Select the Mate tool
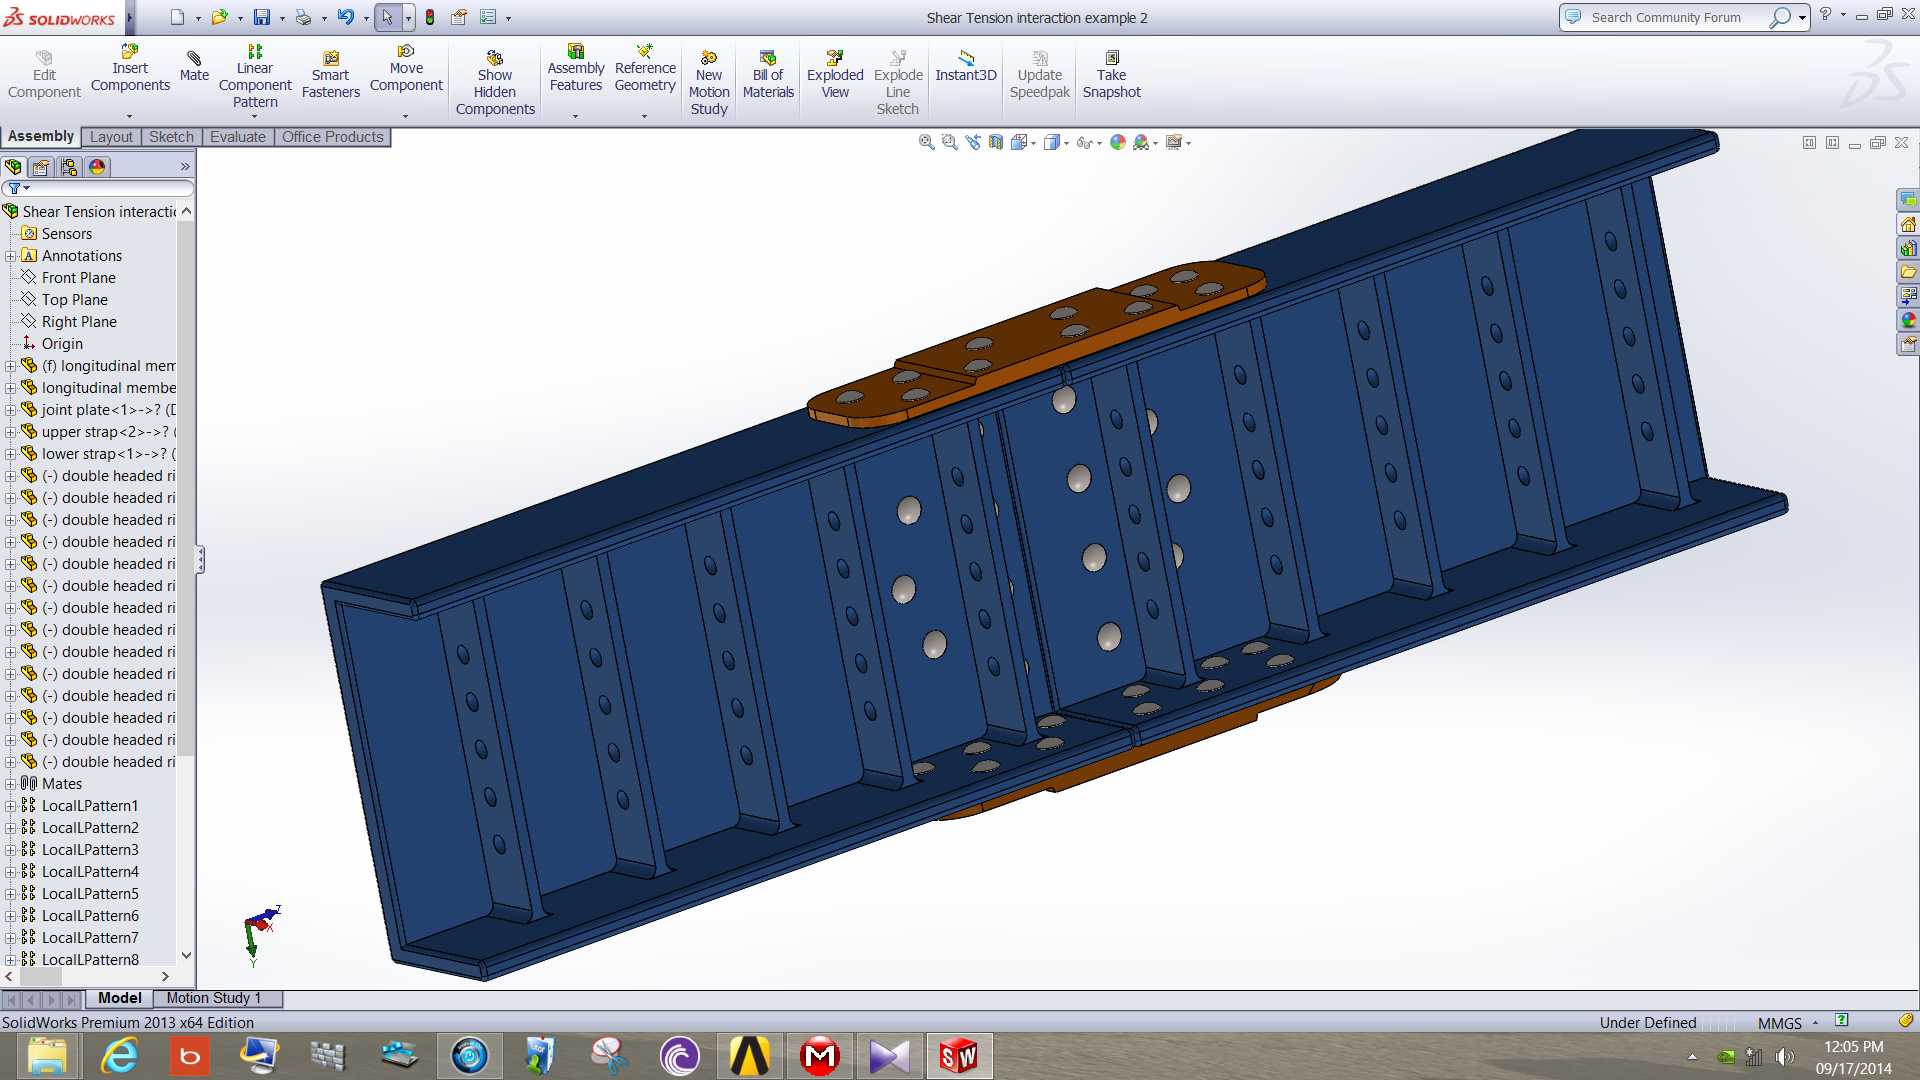The image size is (1920, 1080). point(194,66)
